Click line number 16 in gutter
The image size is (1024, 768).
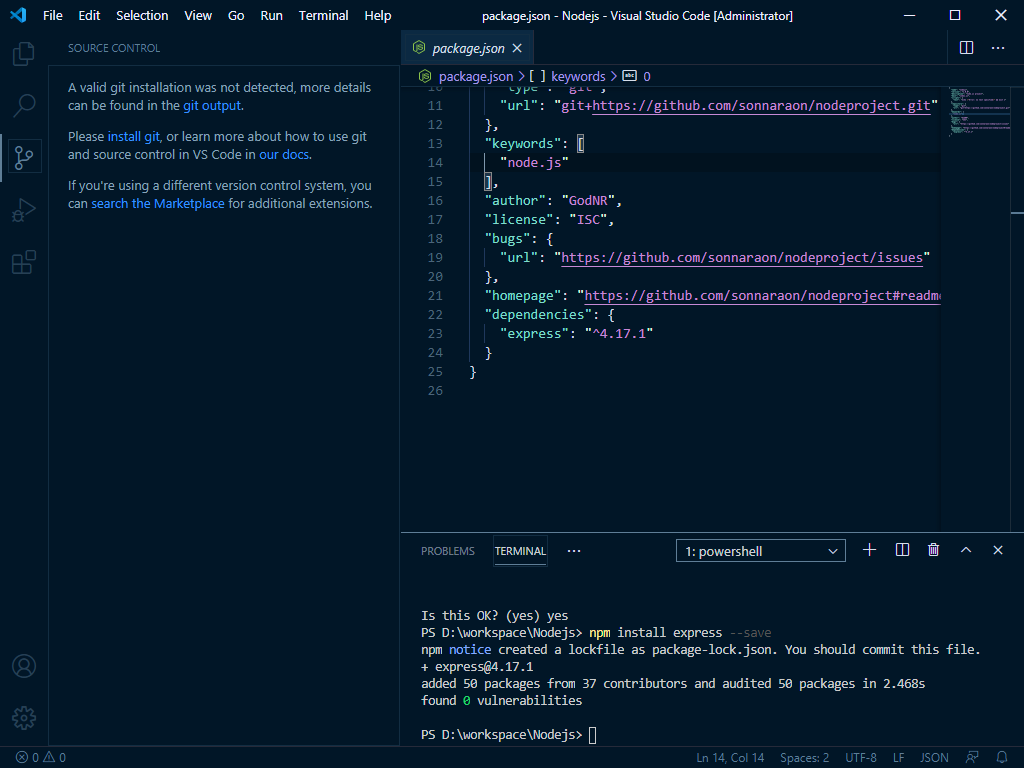[x=435, y=200]
